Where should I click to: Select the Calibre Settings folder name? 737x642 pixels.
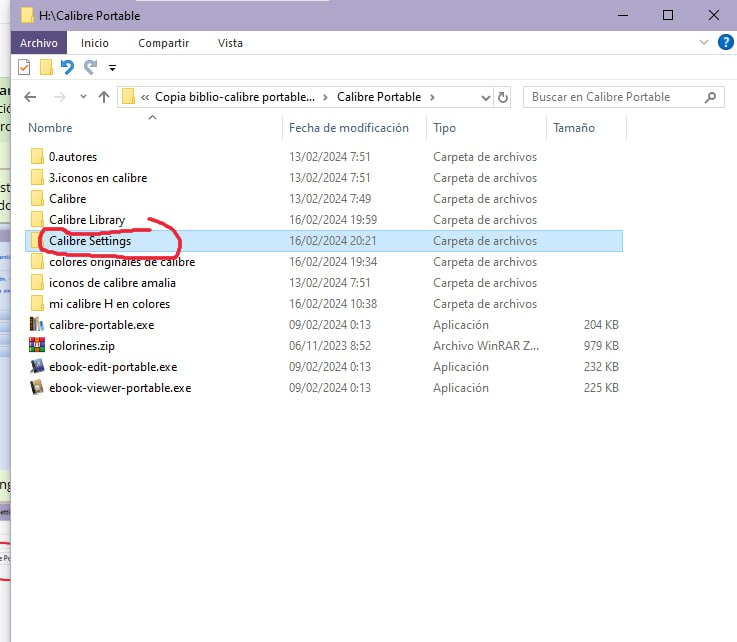pos(90,241)
